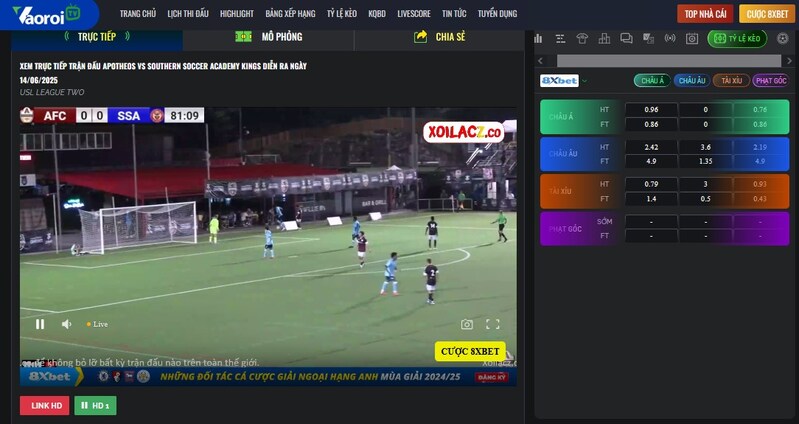Toggle the Châu Âu odds filter
Screen dimensions: 799x424
click(x=691, y=81)
